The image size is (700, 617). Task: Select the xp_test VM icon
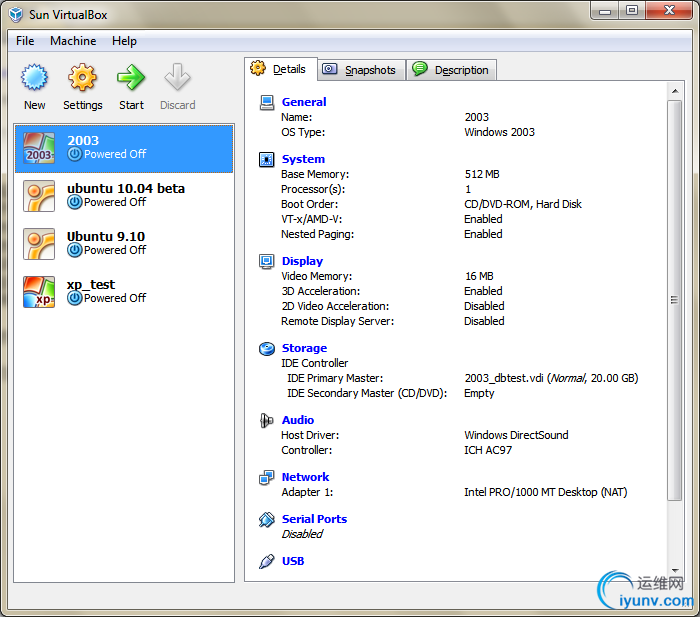(x=39, y=292)
